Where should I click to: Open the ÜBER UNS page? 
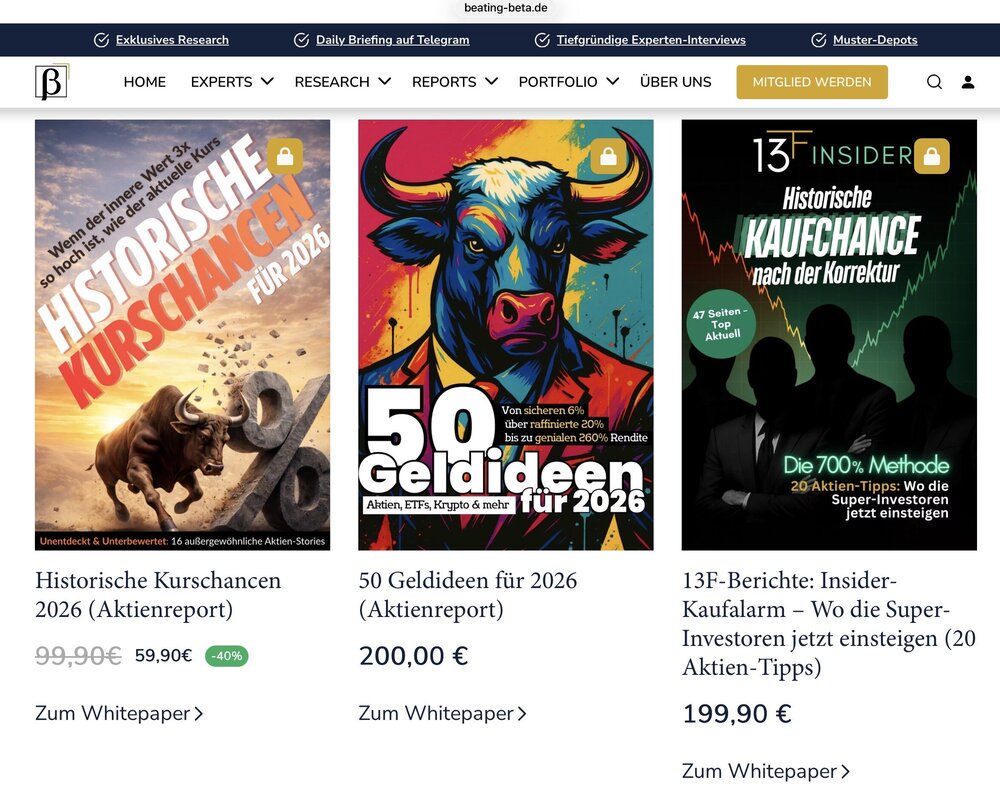(x=675, y=82)
